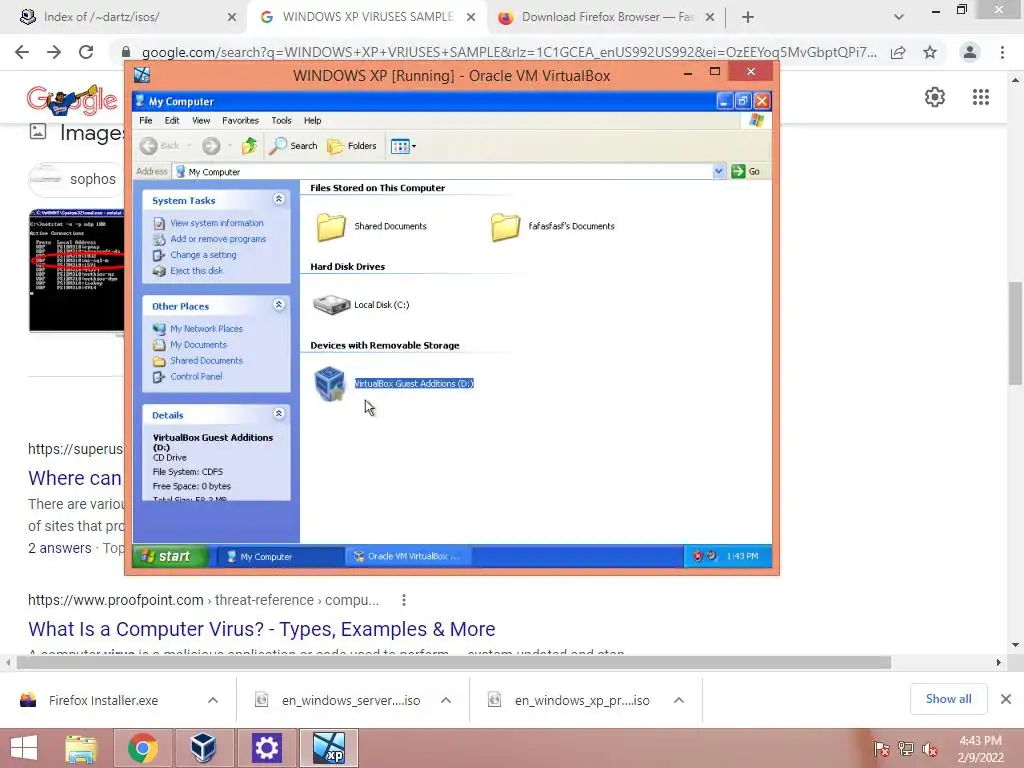Select My Computer XP taskbar button
Viewport: 1024px width, 768px height.
pos(280,556)
